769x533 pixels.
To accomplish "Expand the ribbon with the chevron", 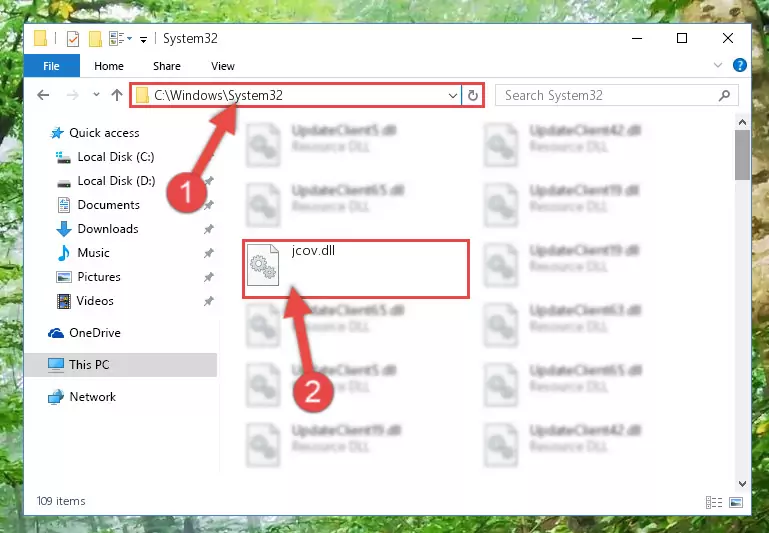I will click(718, 65).
